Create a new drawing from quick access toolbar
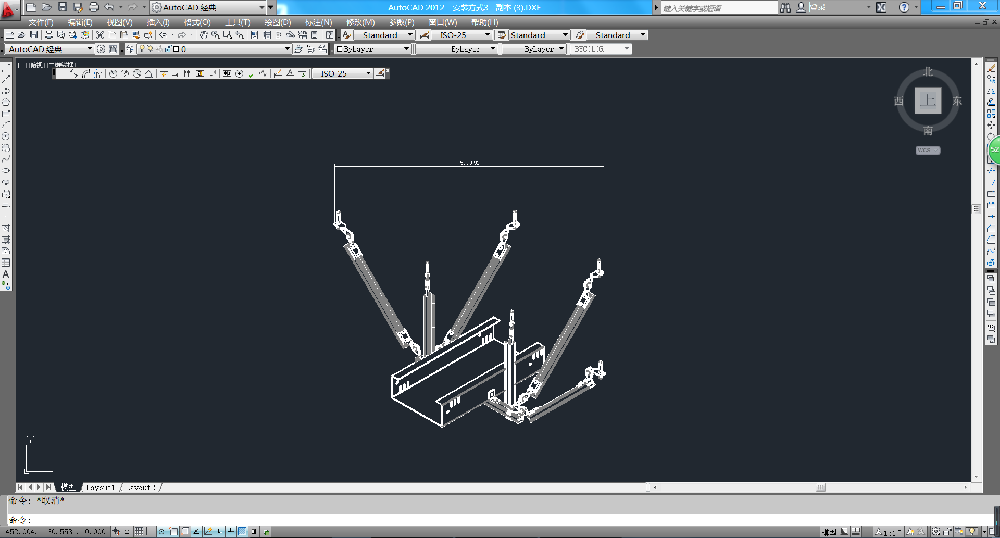This screenshot has height=538, width=1000. click(32, 7)
